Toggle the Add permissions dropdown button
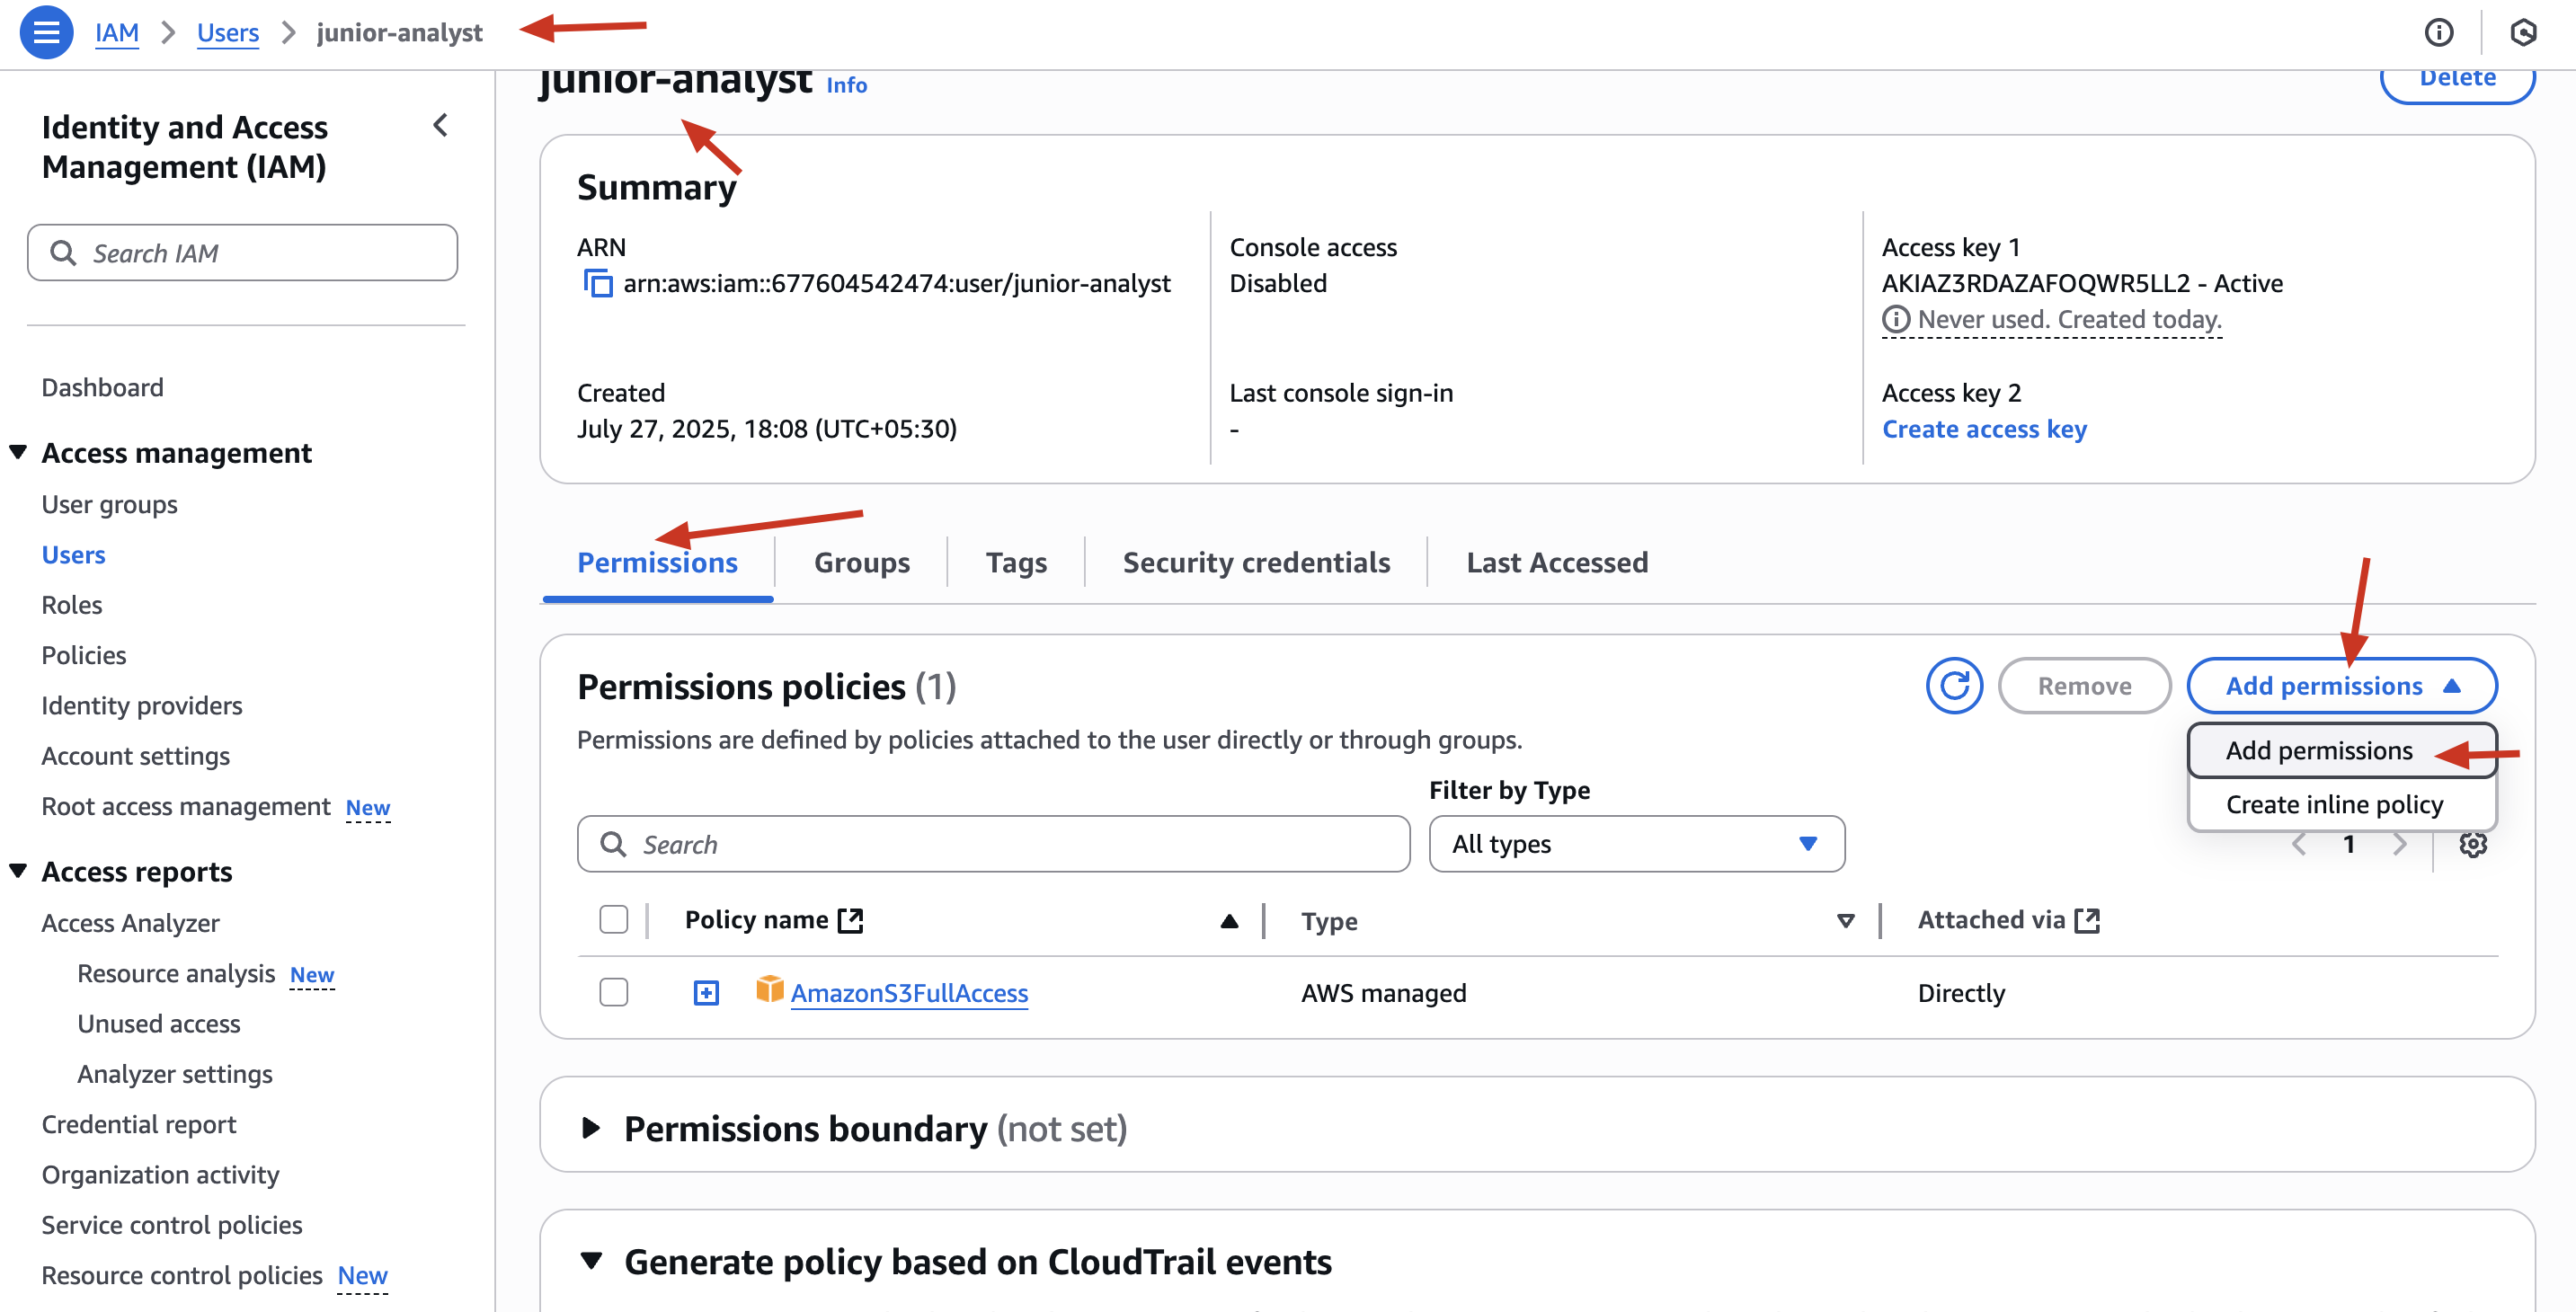 (2342, 686)
